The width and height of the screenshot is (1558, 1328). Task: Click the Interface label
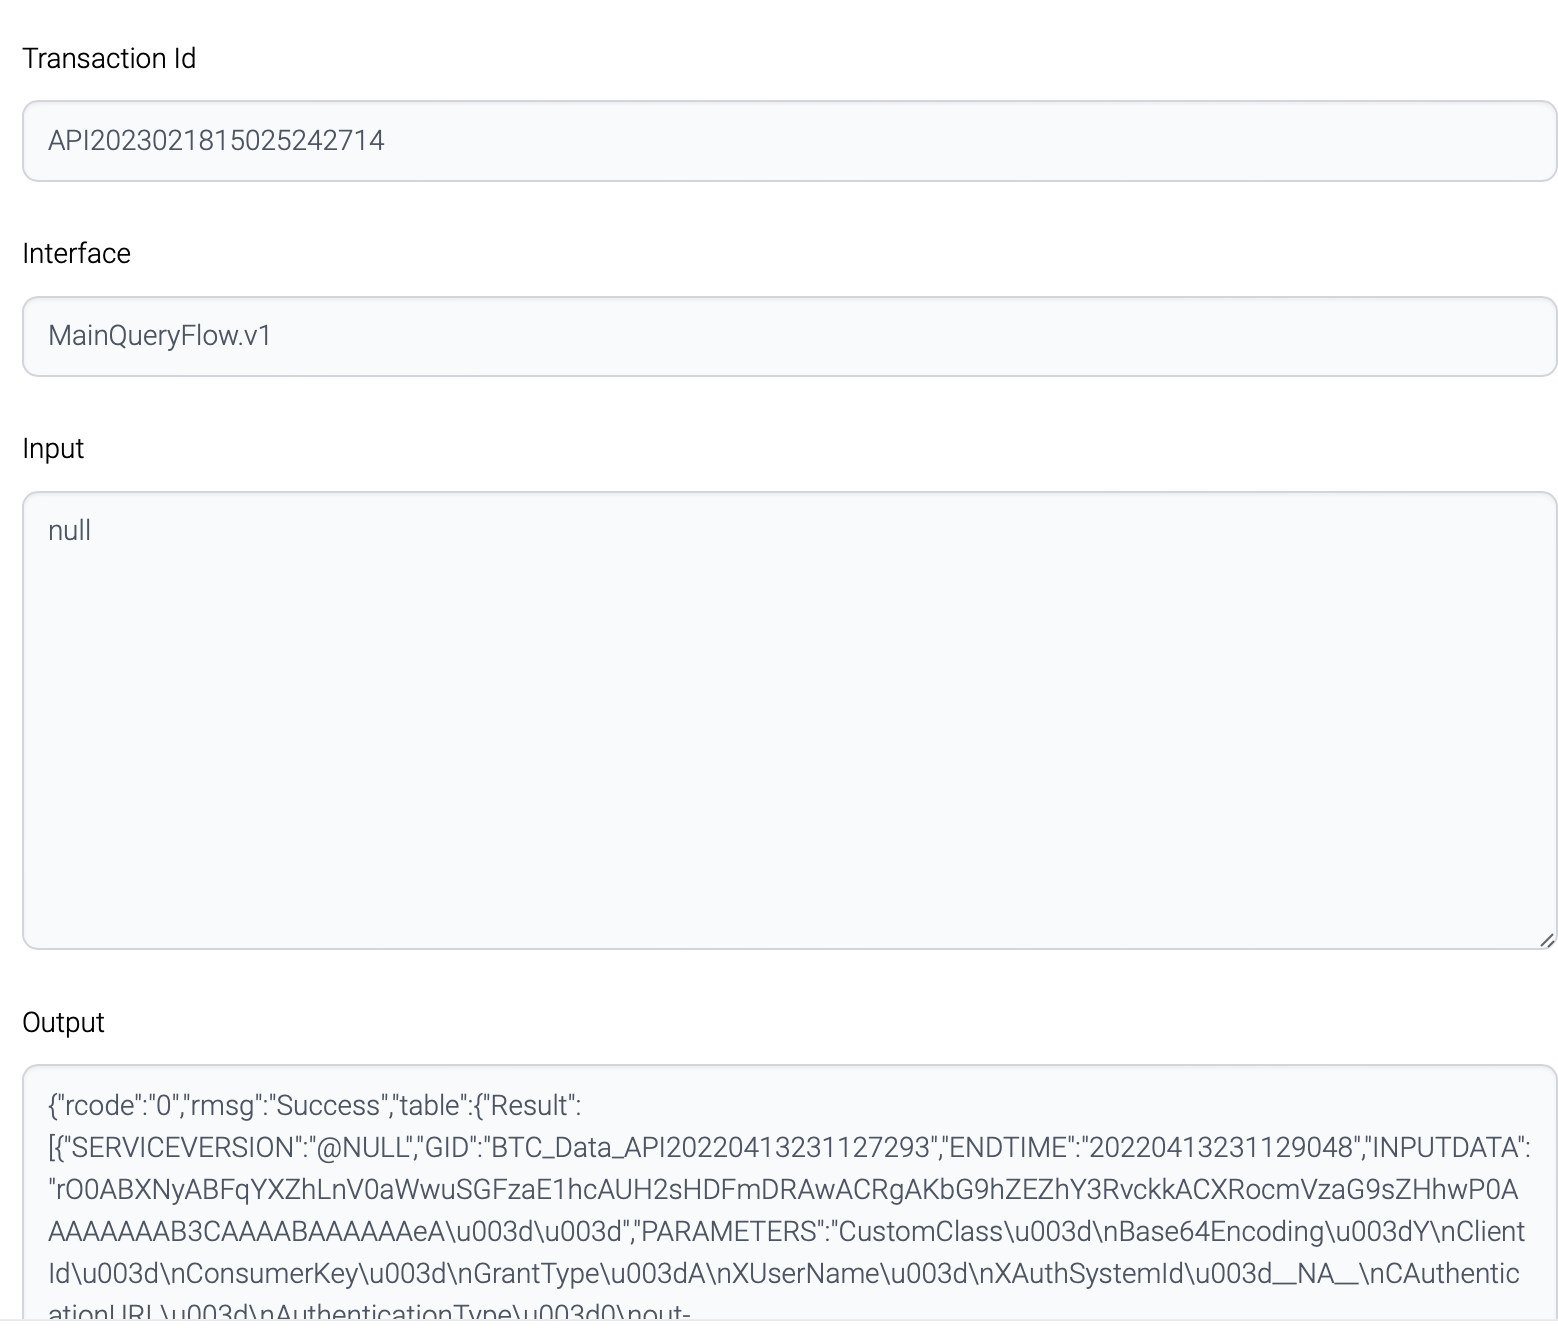pyautogui.click(x=76, y=254)
